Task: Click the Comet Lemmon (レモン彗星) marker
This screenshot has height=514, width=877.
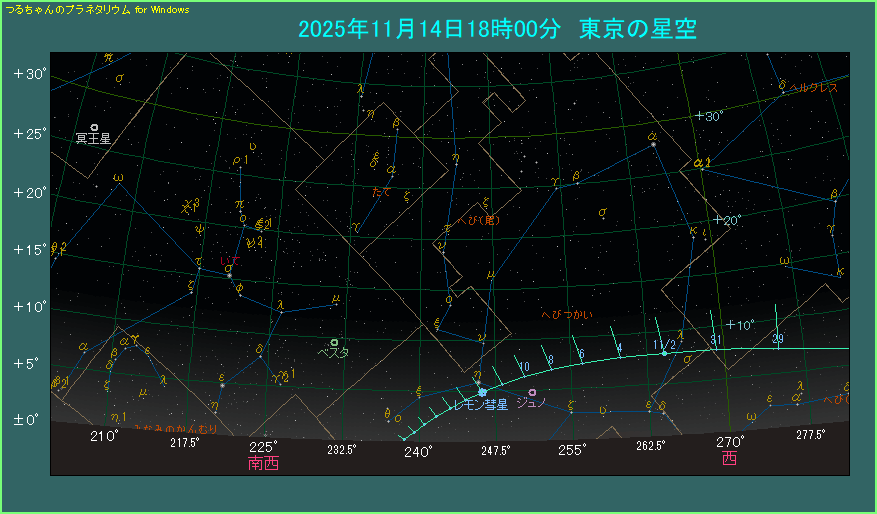Action: coord(482,392)
